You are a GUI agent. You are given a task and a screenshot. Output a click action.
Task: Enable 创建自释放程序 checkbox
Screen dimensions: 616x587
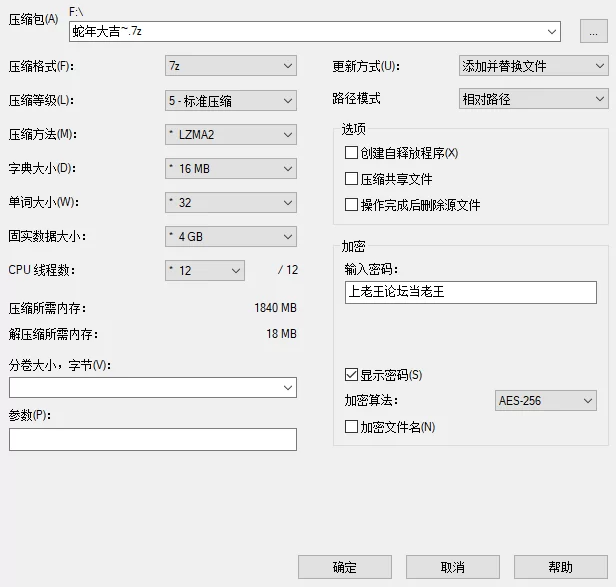click(x=401, y=153)
